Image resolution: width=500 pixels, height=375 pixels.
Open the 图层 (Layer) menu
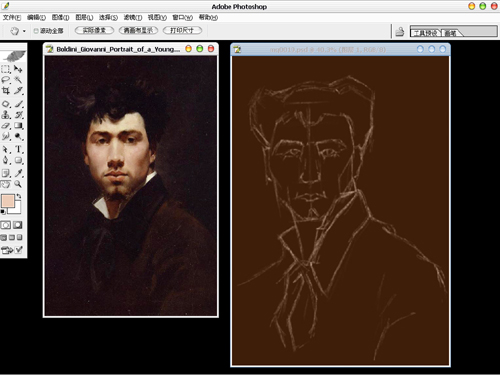(84, 17)
